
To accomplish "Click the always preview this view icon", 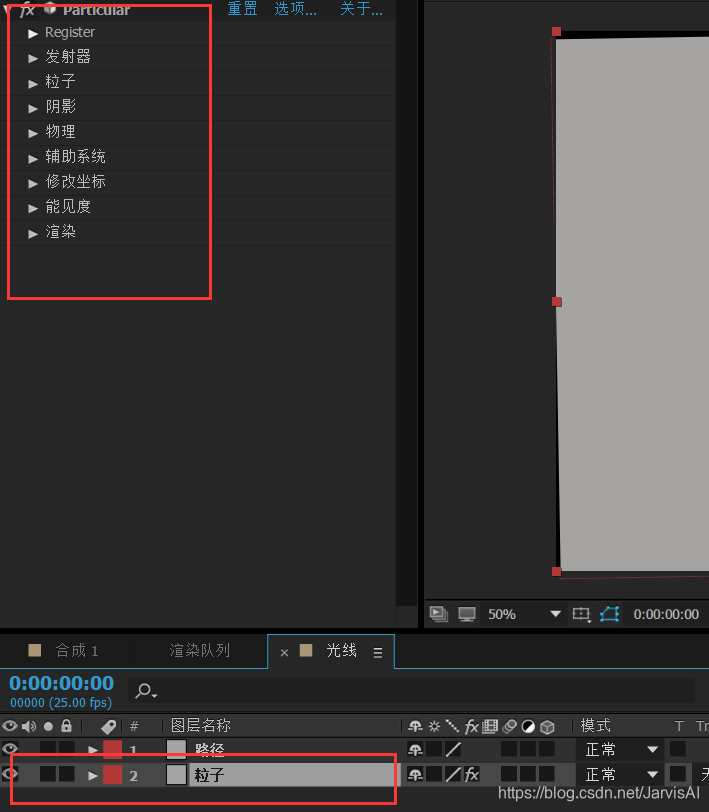I will pos(439,614).
